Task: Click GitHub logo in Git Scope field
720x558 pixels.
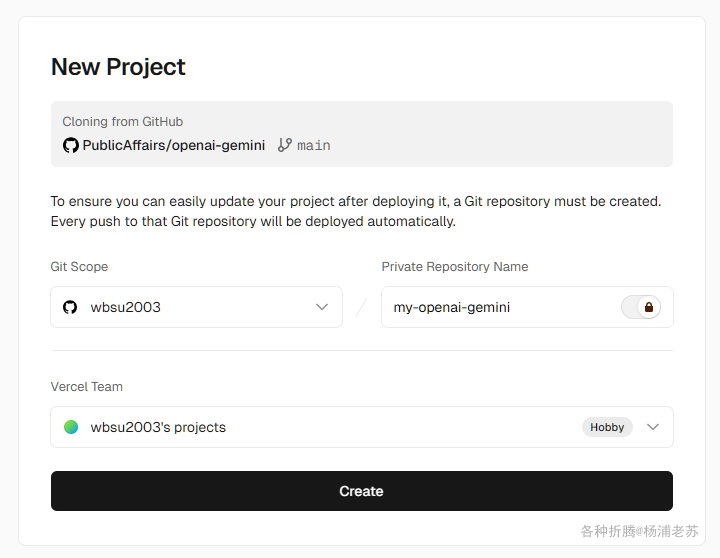Action: tap(70, 307)
